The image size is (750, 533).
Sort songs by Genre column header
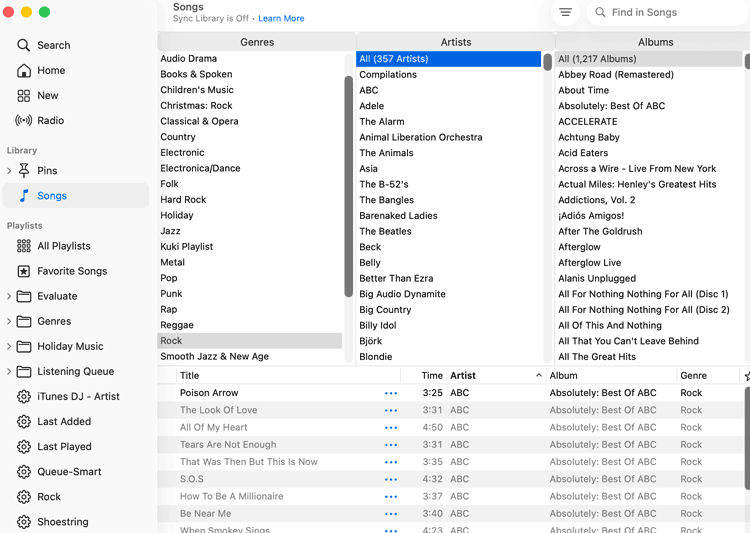coord(708,376)
